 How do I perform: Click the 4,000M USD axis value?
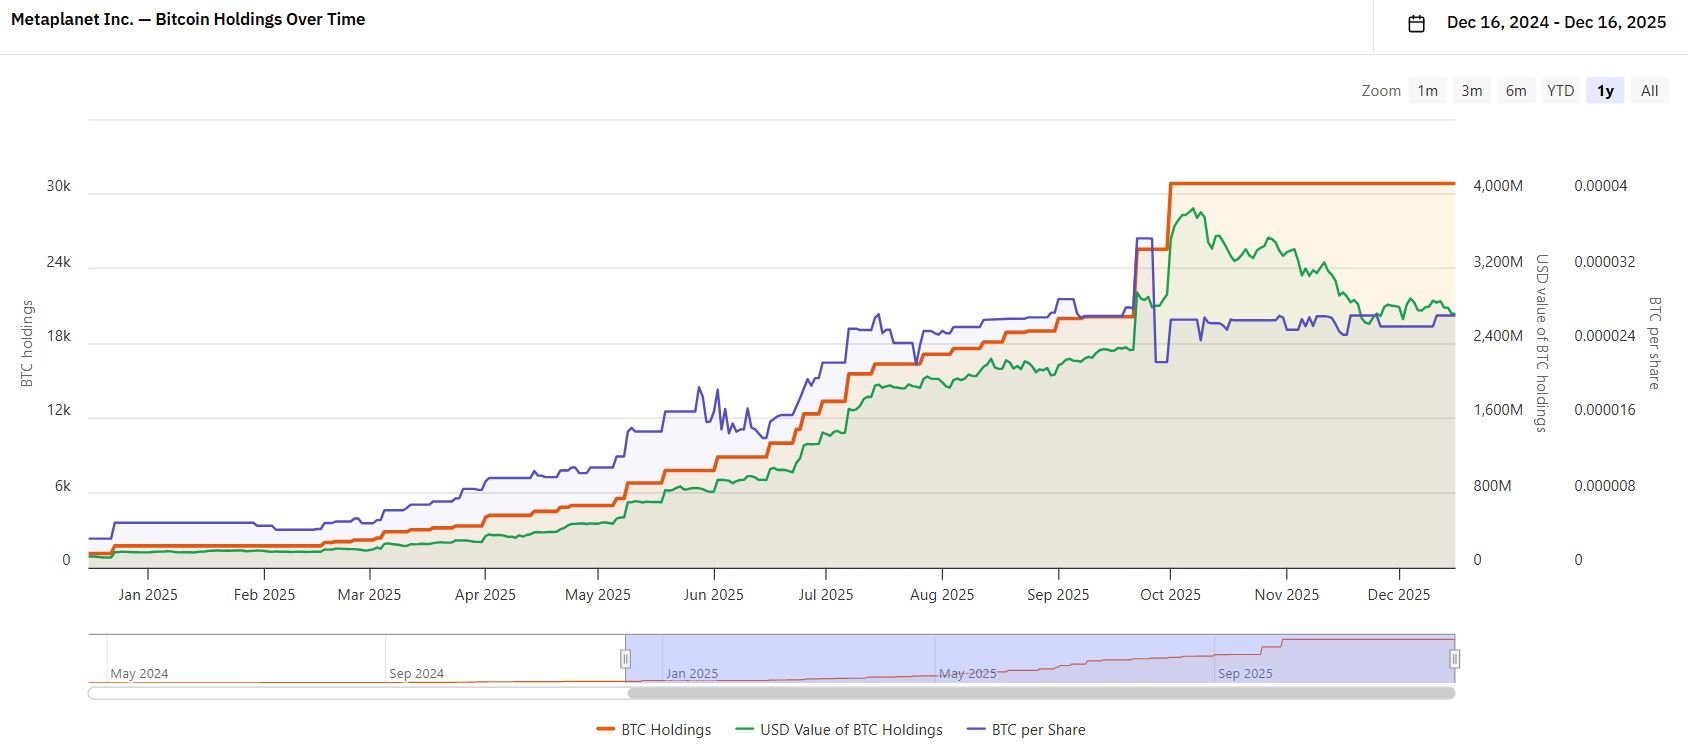pos(1498,186)
